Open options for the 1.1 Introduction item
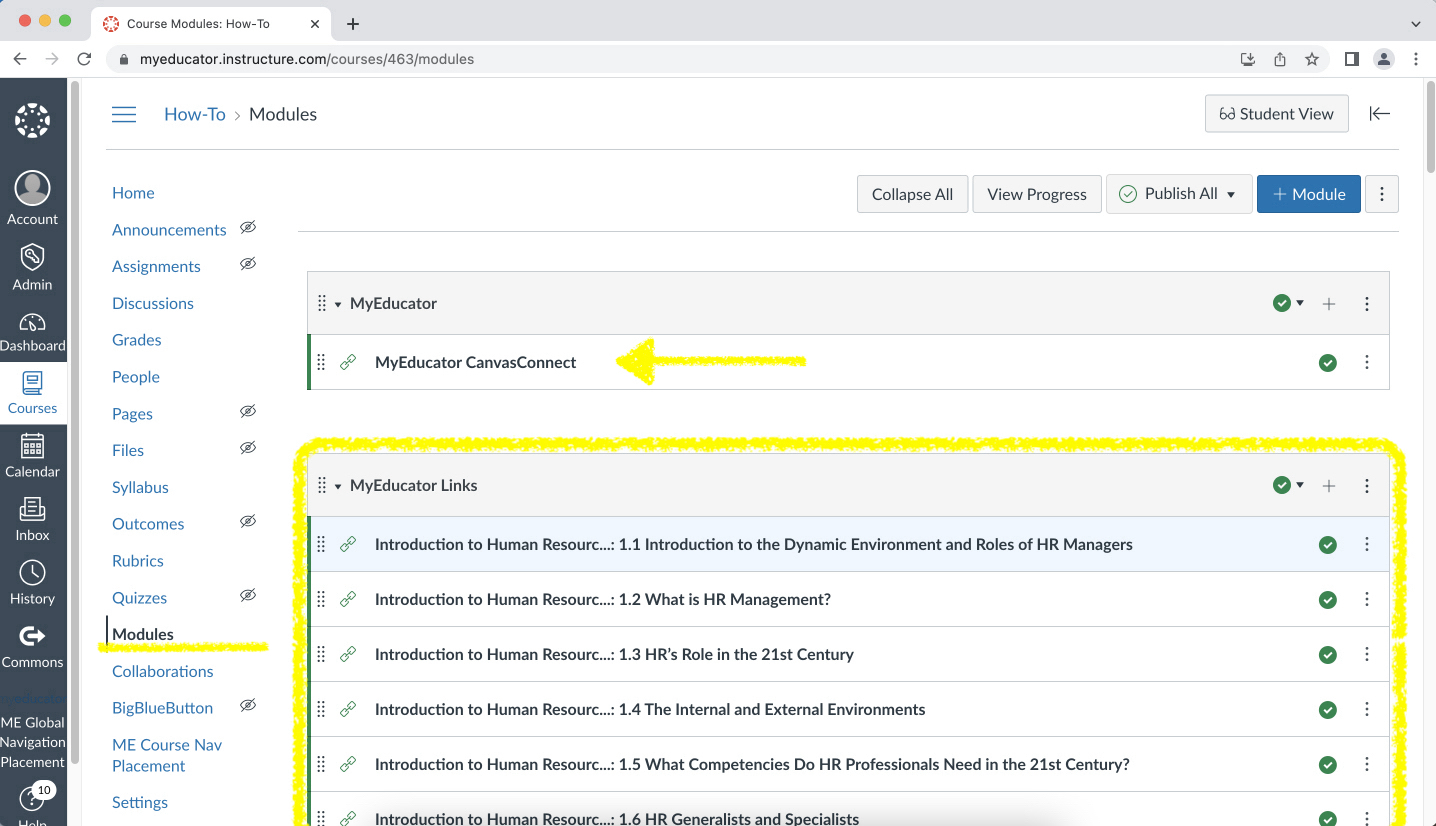1436x826 pixels. click(1367, 544)
